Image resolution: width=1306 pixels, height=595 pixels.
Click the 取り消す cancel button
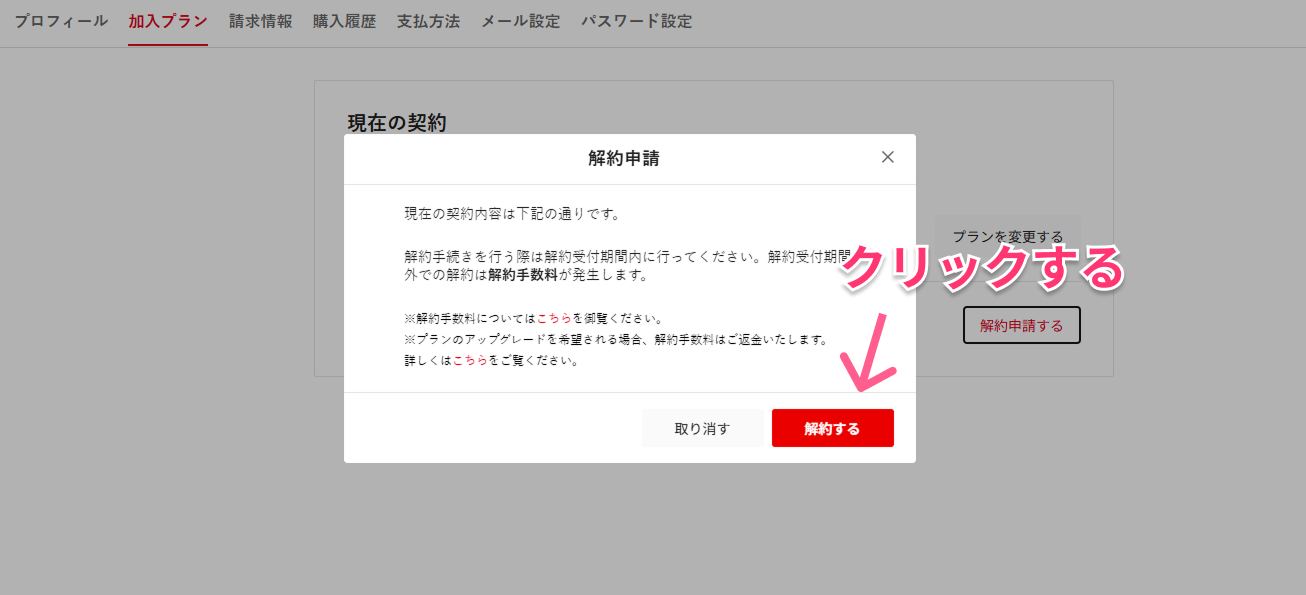[x=702, y=428]
